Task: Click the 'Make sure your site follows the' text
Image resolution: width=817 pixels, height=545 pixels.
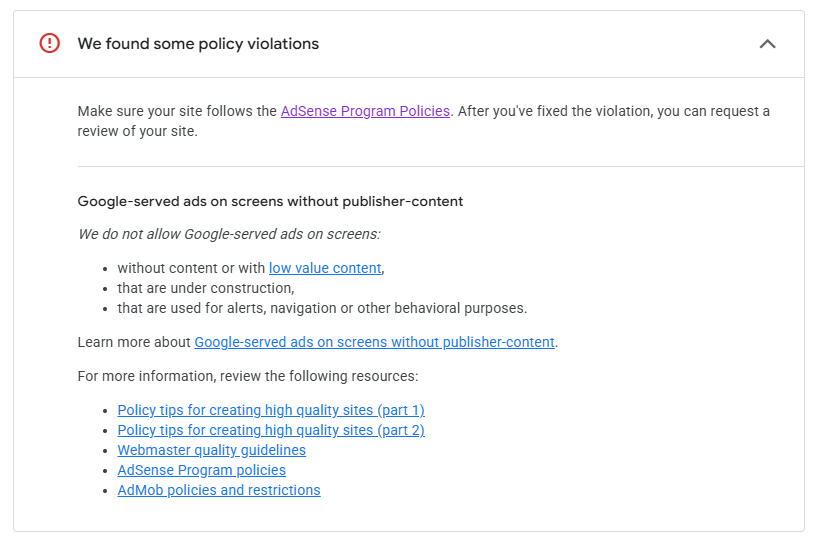Action: click(177, 111)
